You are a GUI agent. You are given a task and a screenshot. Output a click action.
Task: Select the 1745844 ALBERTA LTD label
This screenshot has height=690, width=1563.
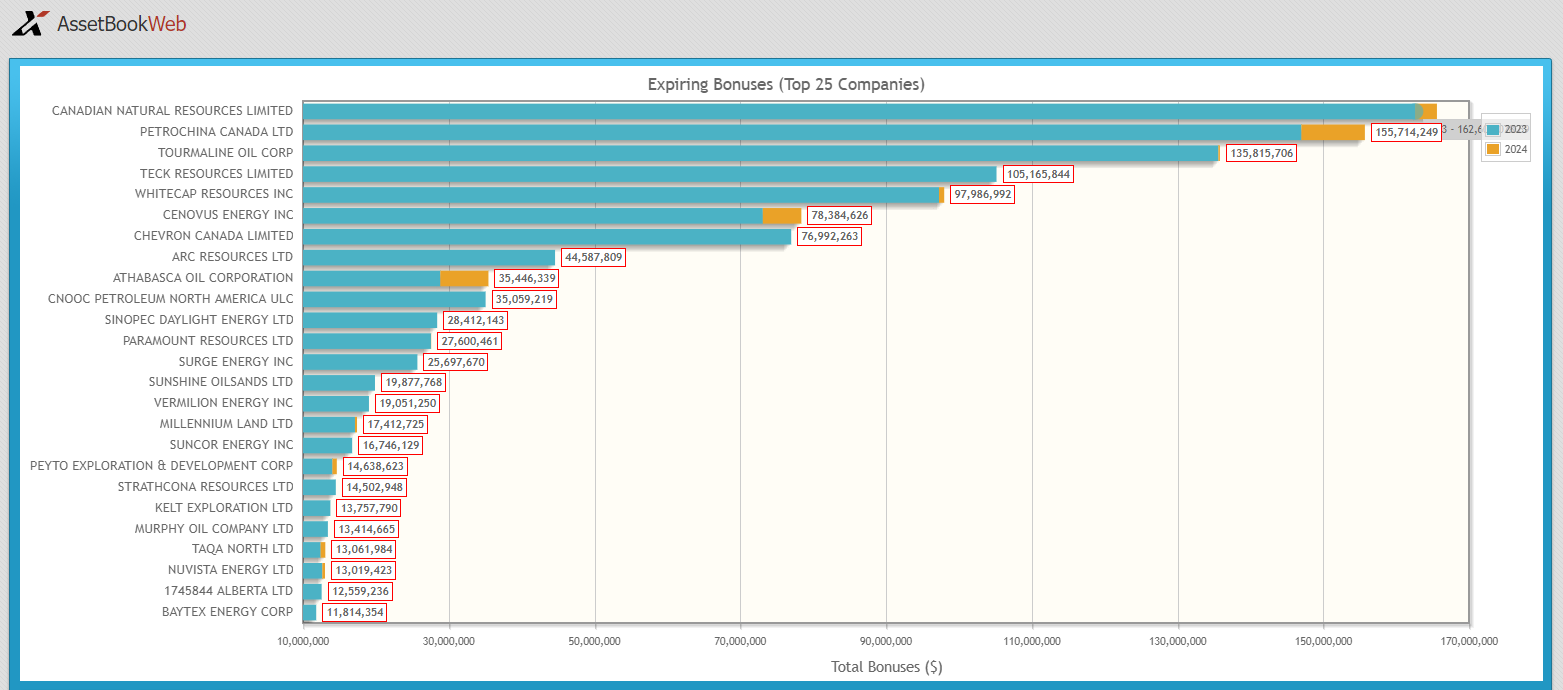click(x=227, y=591)
